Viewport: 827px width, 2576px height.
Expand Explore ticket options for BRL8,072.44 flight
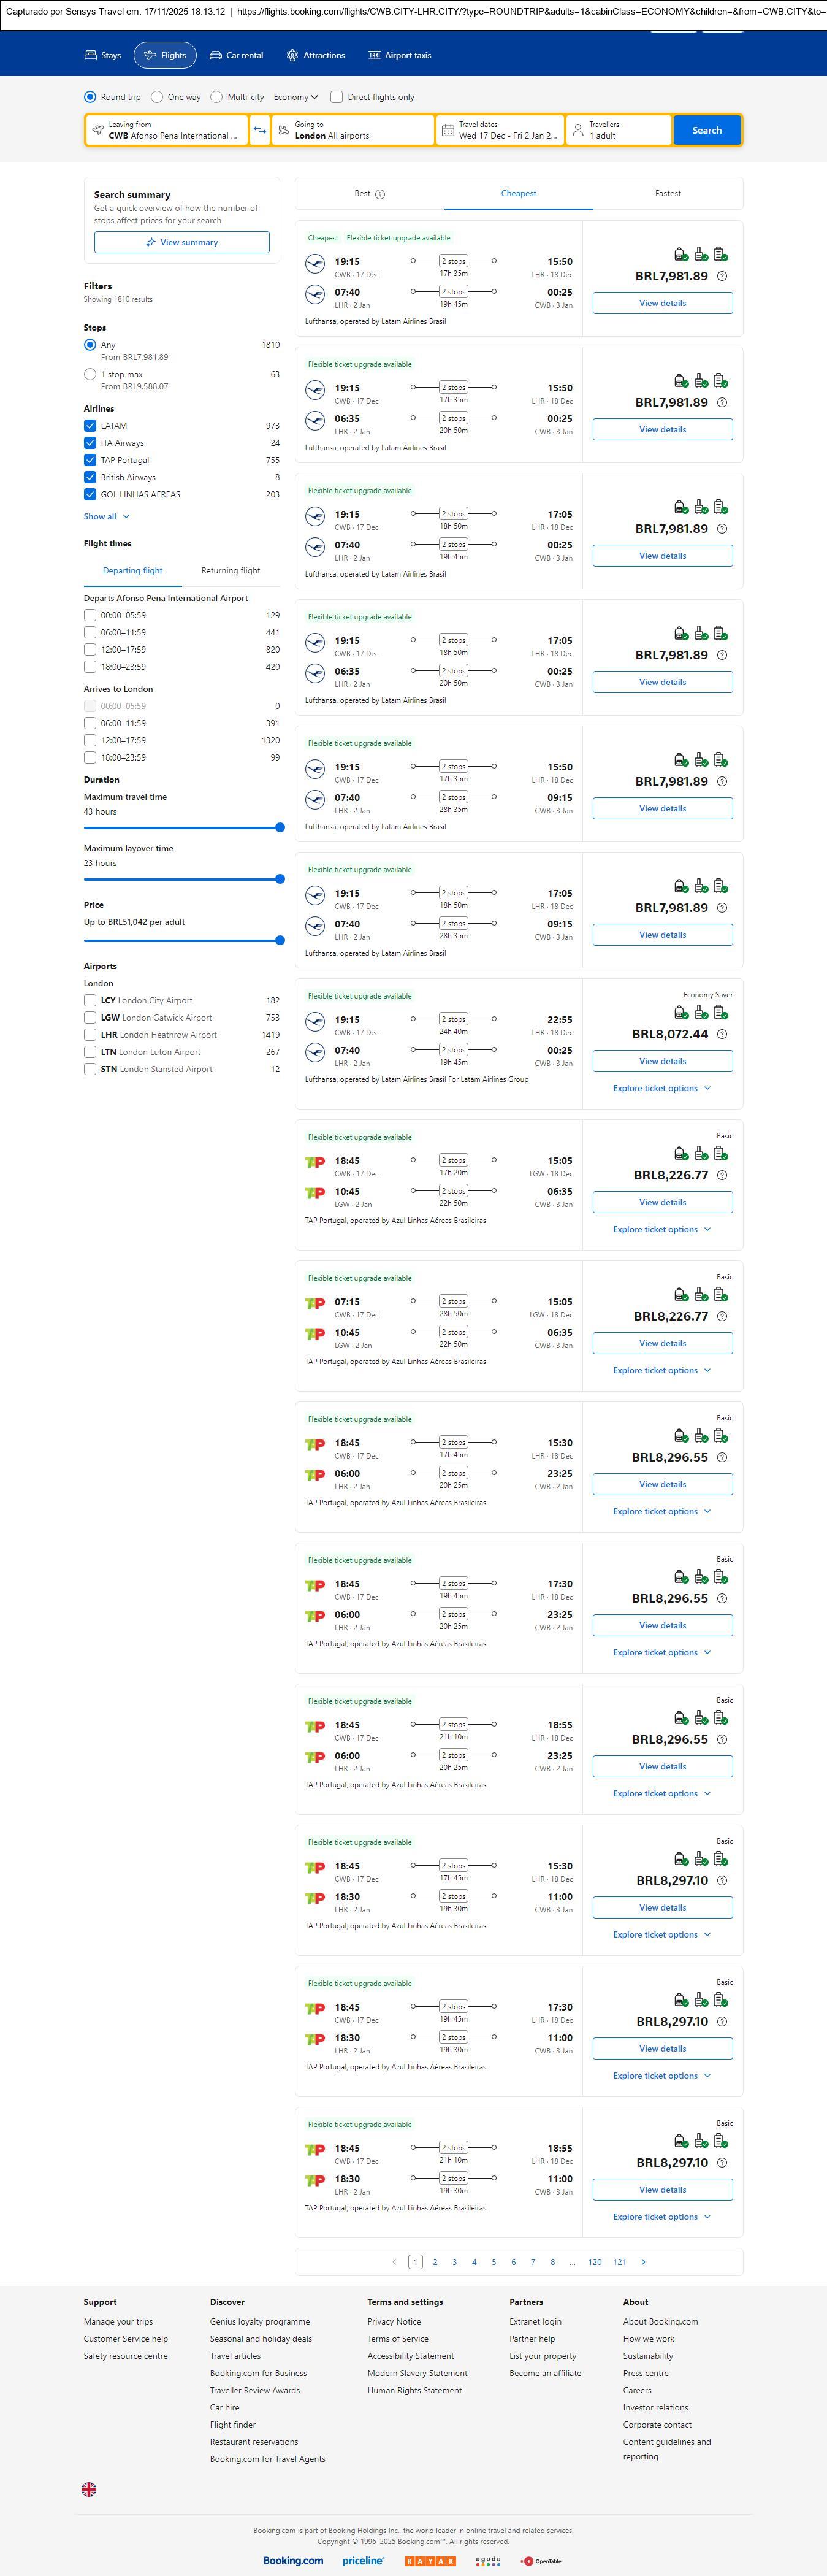click(661, 1088)
